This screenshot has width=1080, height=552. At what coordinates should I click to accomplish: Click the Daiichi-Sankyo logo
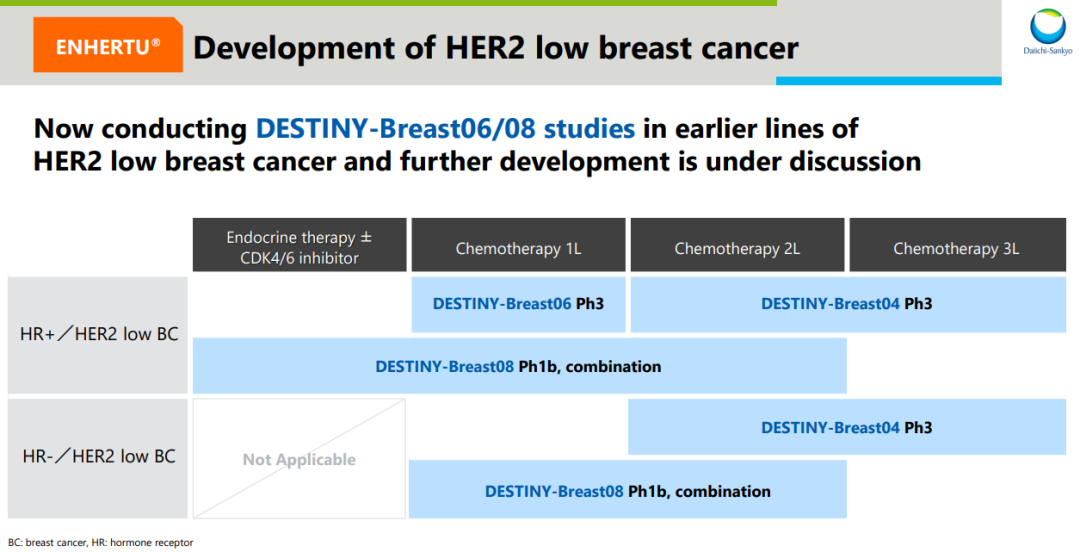pyautogui.click(x=1047, y=32)
